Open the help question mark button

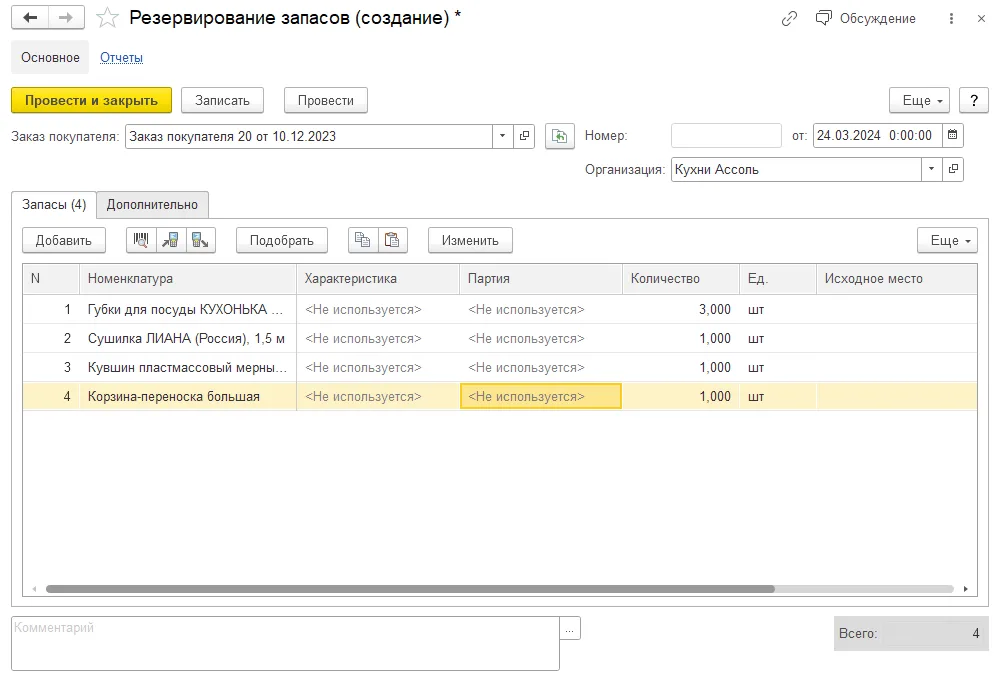coord(974,100)
